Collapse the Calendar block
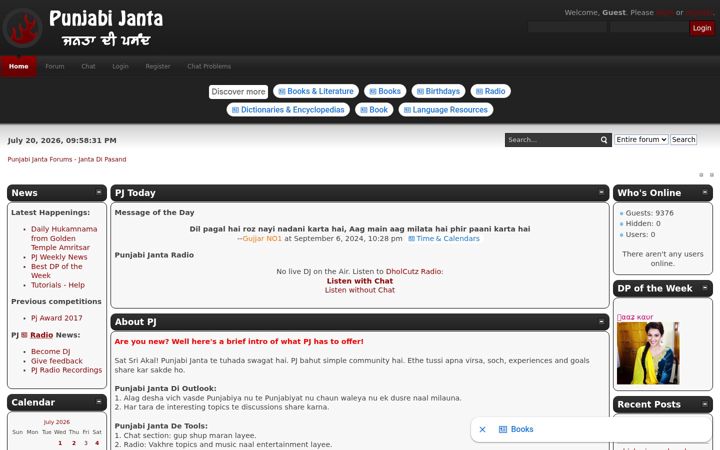The width and height of the screenshot is (720, 450). tap(99, 402)
